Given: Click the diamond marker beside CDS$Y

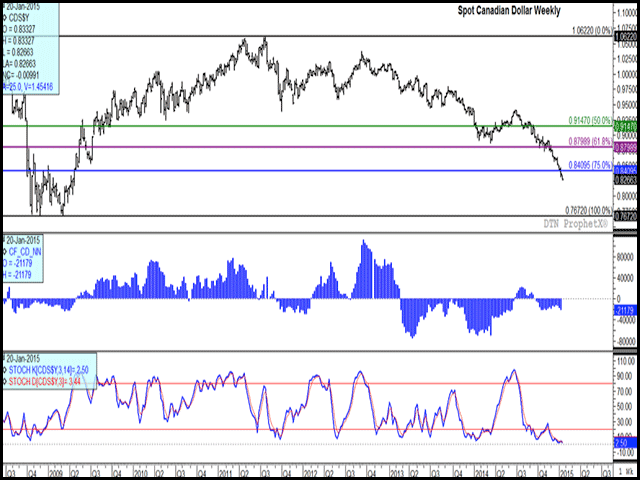Looking at the screenshot, I should (4, 17).
